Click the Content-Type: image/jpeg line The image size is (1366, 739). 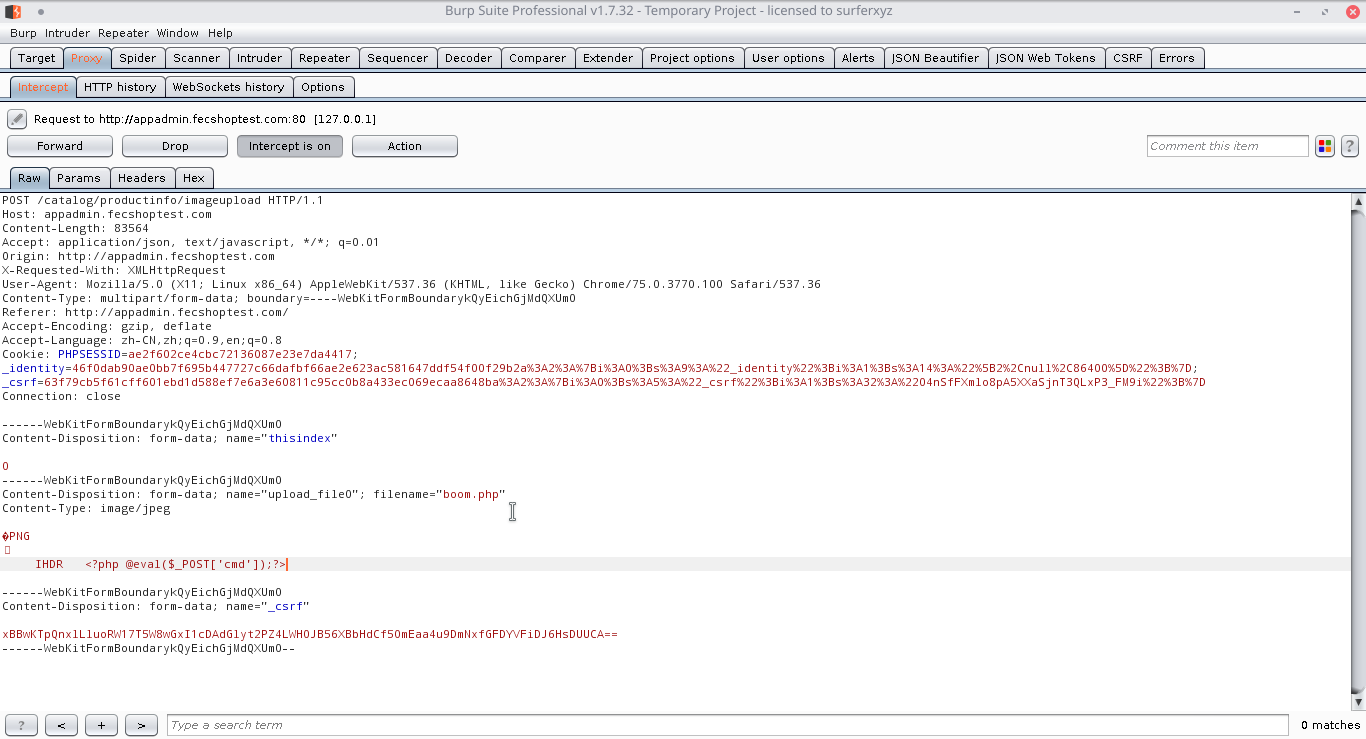[86, 508]
